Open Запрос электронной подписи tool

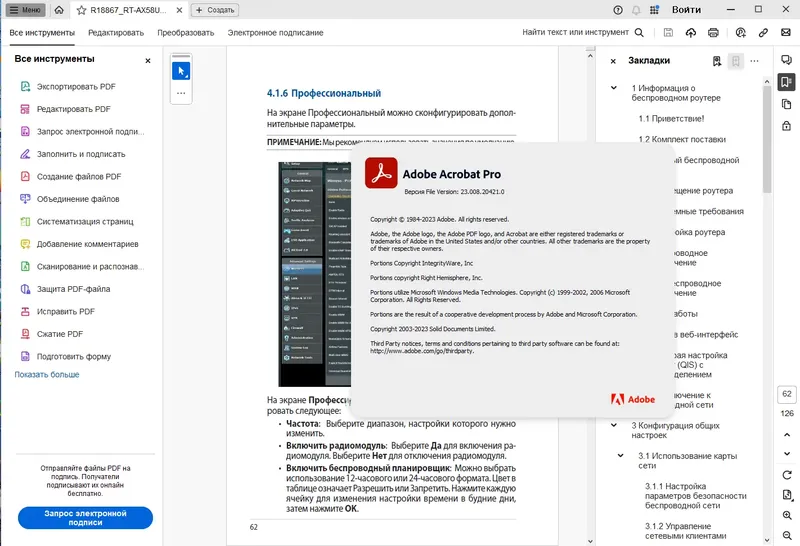point(83,132)
